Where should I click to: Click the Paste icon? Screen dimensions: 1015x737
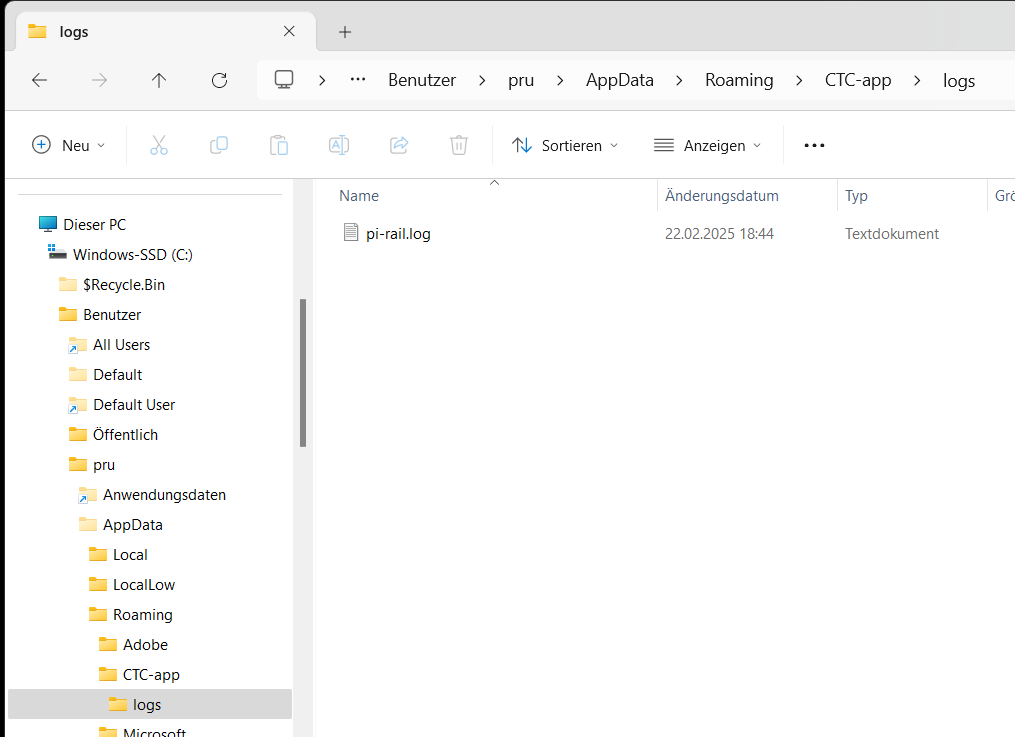(279, 145)
